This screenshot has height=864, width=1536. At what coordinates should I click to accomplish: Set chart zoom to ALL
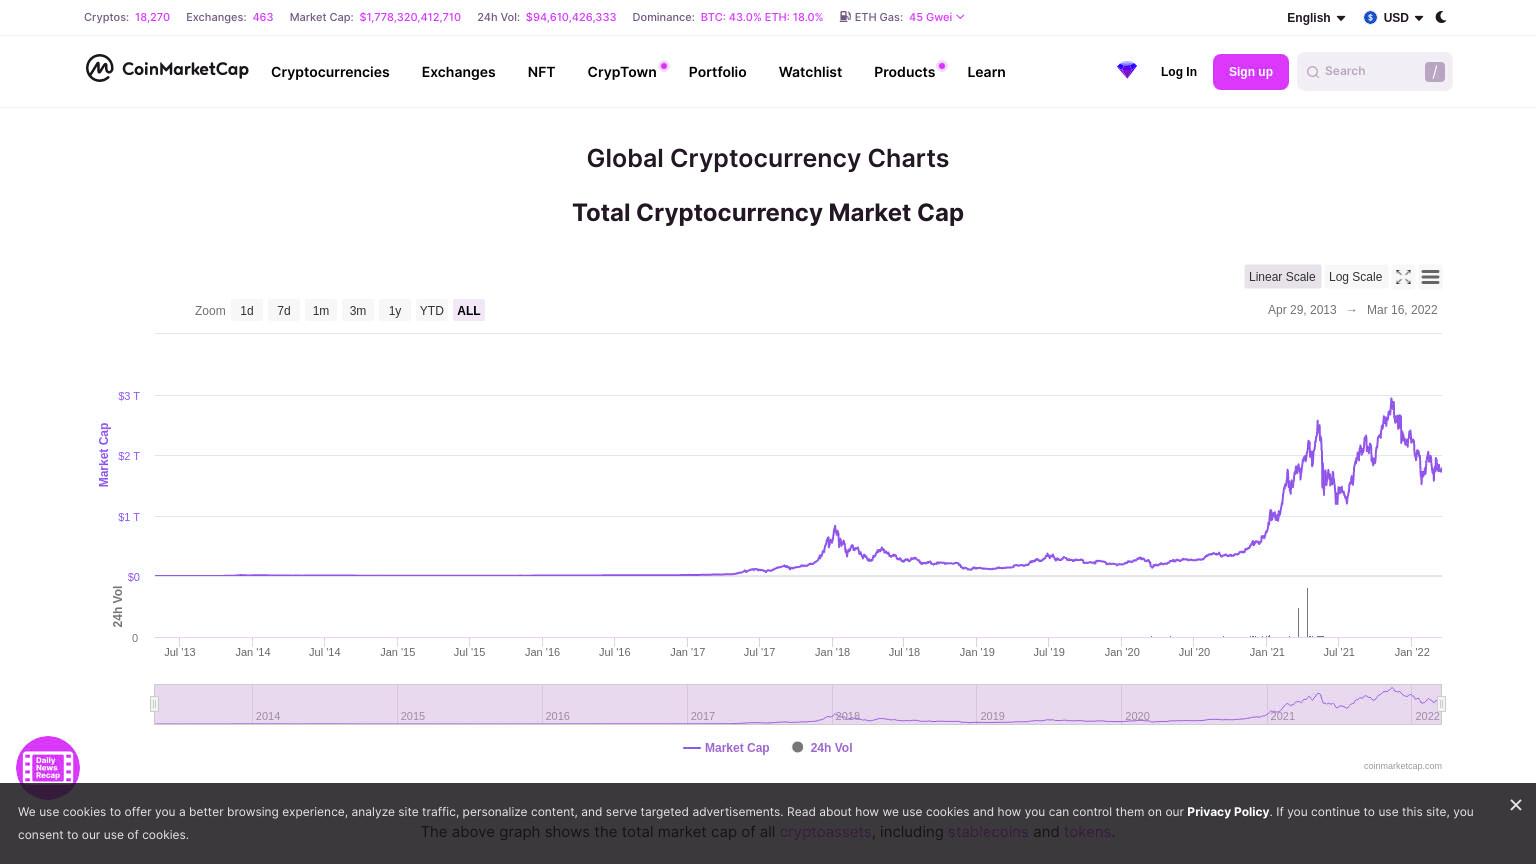pyautogui.click(x=469, y=311)
